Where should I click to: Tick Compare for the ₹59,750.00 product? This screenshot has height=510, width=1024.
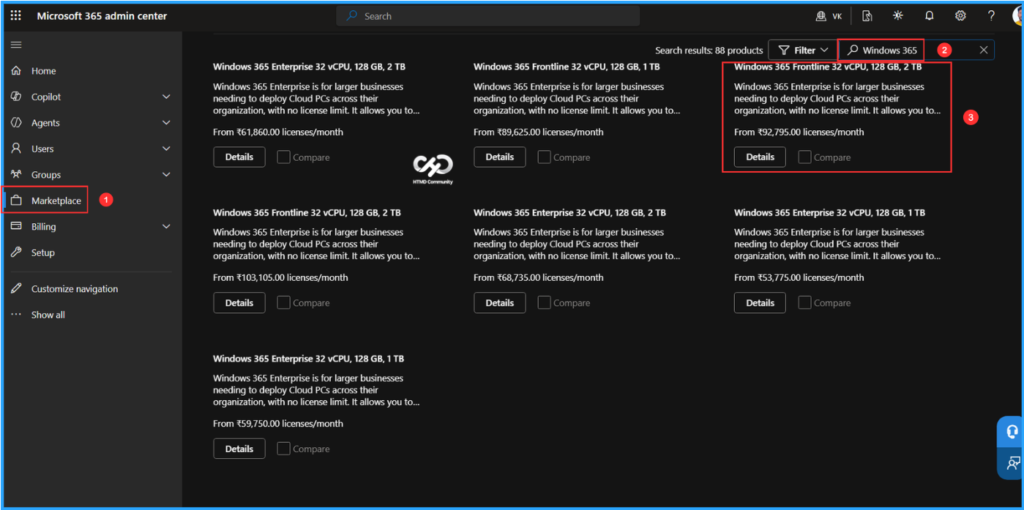(x=283, y=449)
